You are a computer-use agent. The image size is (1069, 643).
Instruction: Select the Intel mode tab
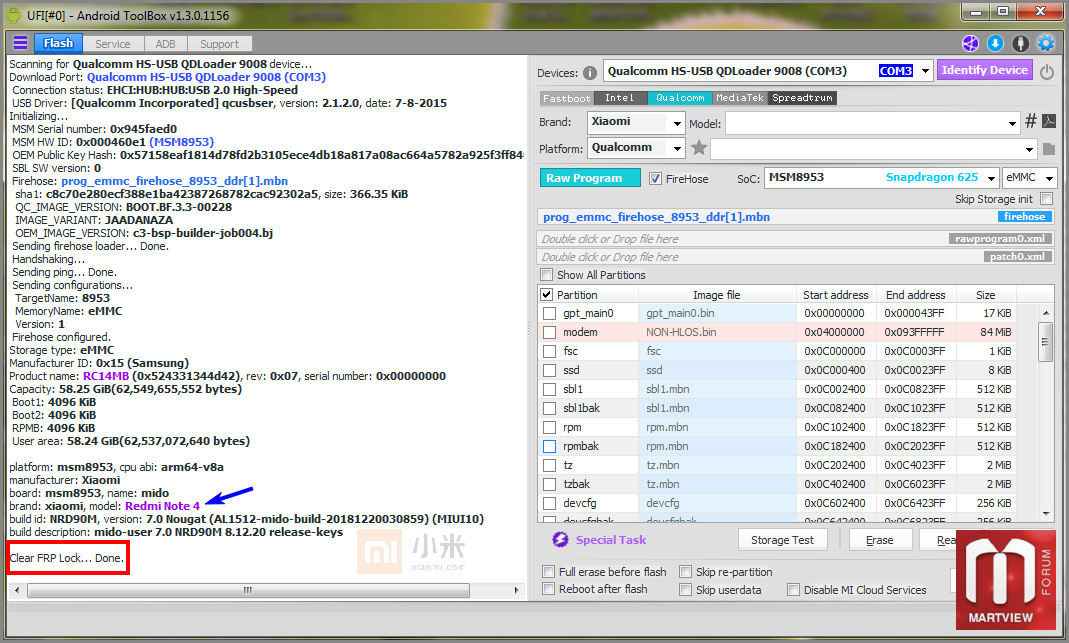click(x=620, y=98)
